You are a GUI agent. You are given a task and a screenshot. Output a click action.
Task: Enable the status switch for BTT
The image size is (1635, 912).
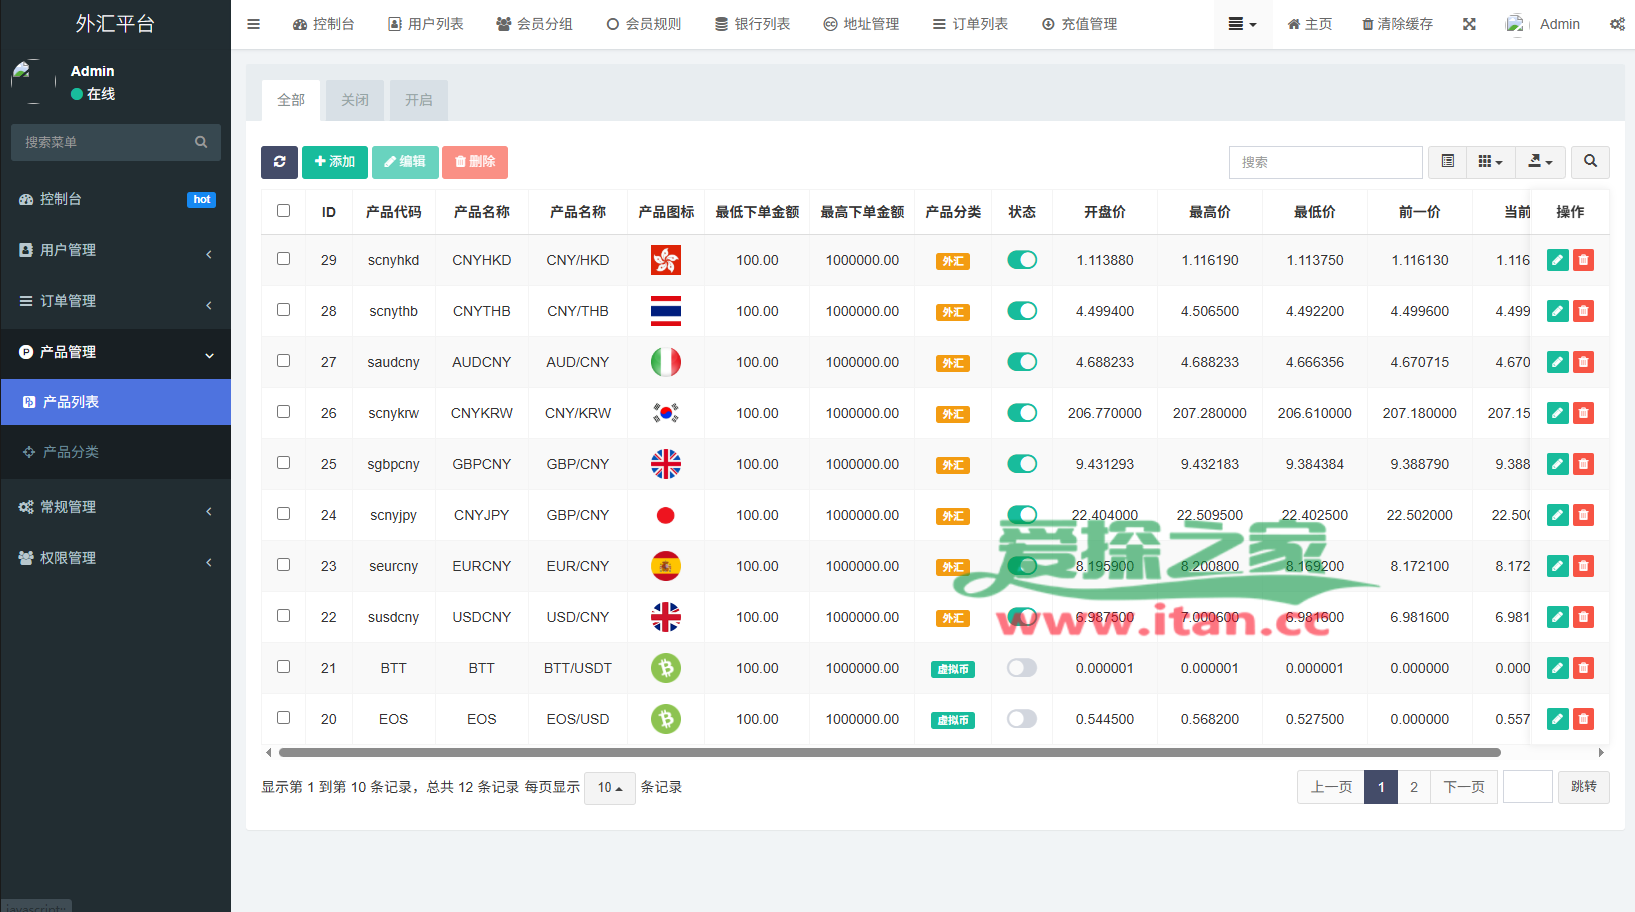click(1021, 668)
